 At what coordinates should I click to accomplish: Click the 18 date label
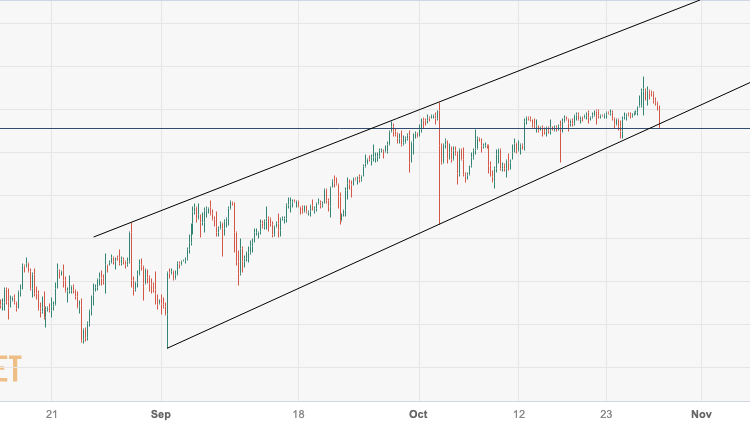(x=298, y=413)
